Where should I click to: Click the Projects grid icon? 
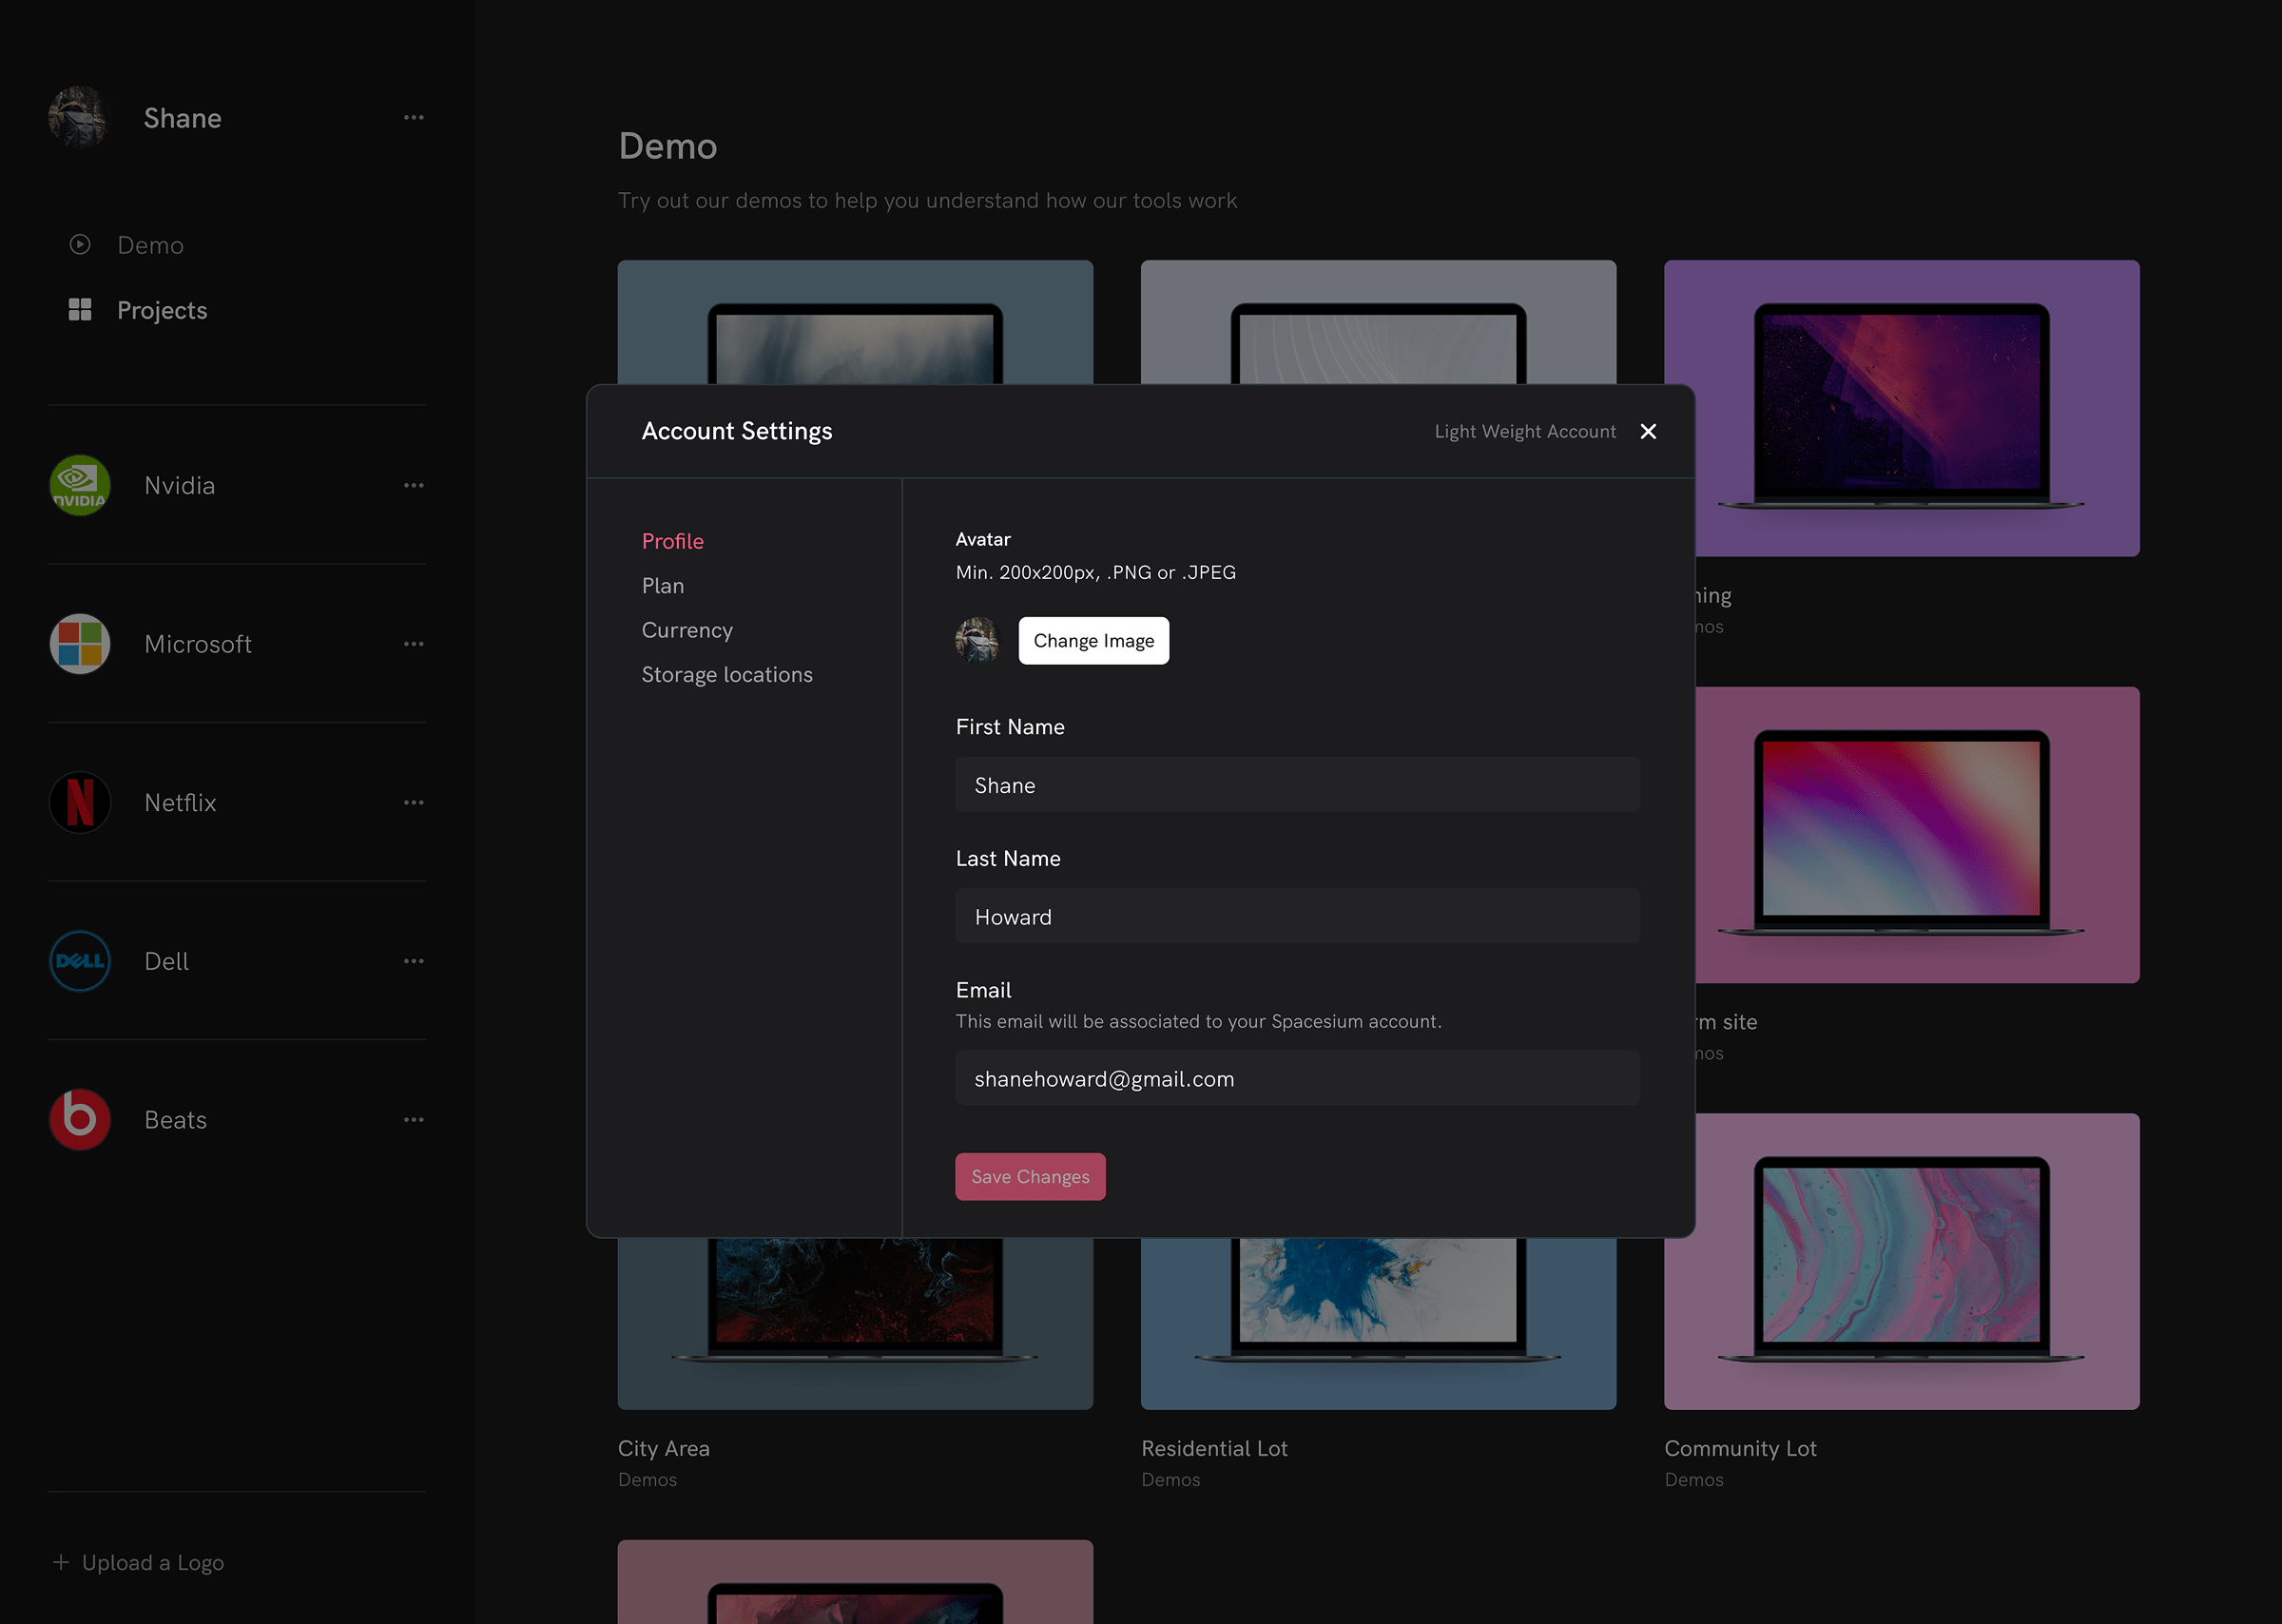coord(79,309)
